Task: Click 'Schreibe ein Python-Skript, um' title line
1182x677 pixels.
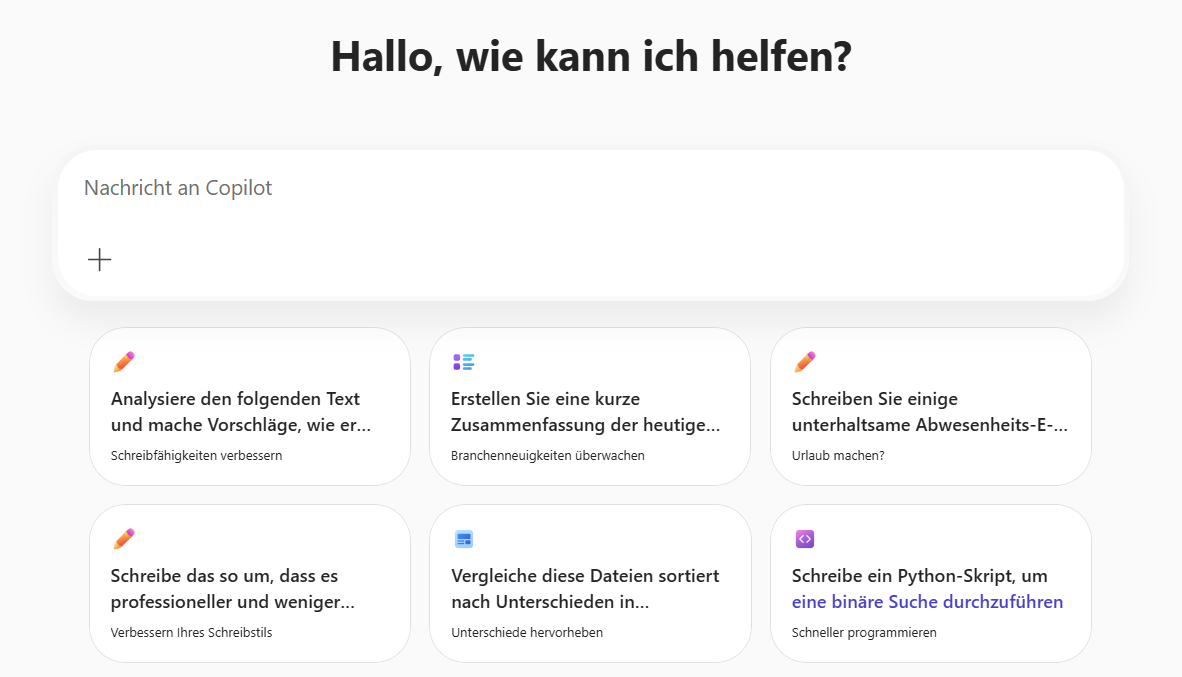Action: pos(920,576)
